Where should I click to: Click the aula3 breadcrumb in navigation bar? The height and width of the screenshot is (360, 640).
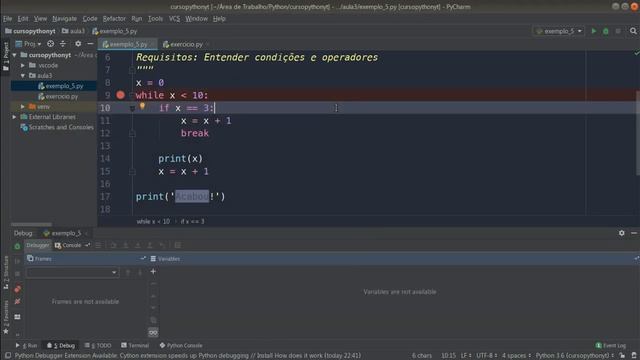[73, 31]
